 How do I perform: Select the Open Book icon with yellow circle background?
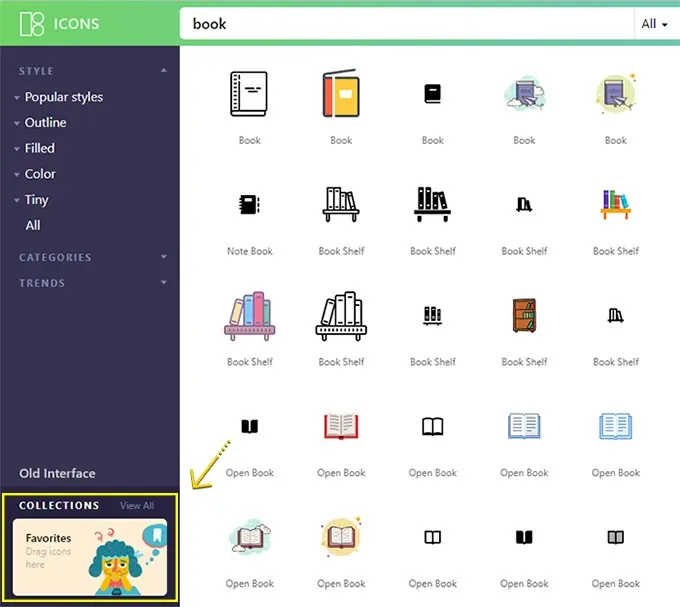pyautogui.click(x=341, y=537)
